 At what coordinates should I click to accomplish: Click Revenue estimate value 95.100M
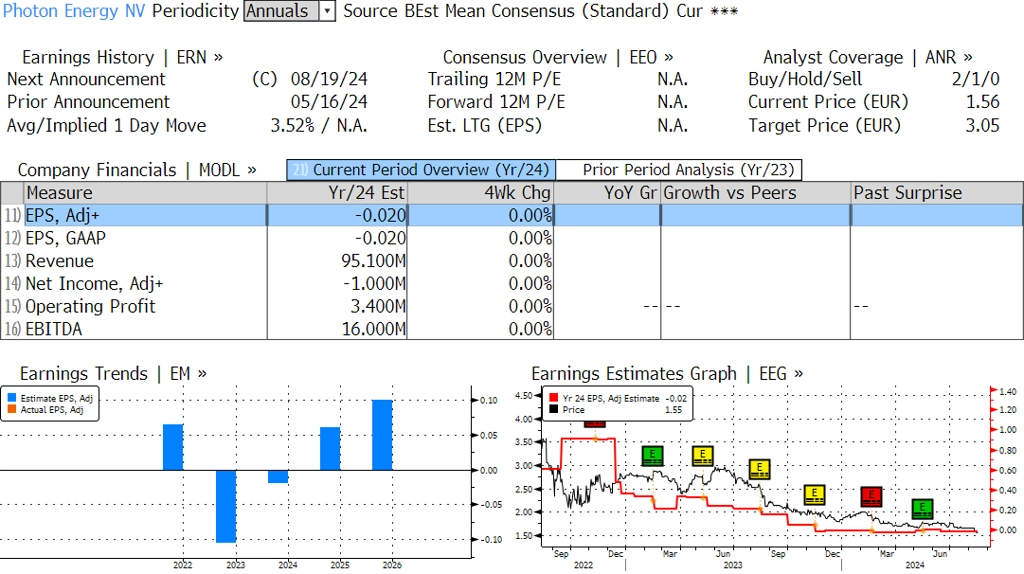[374, 261]
